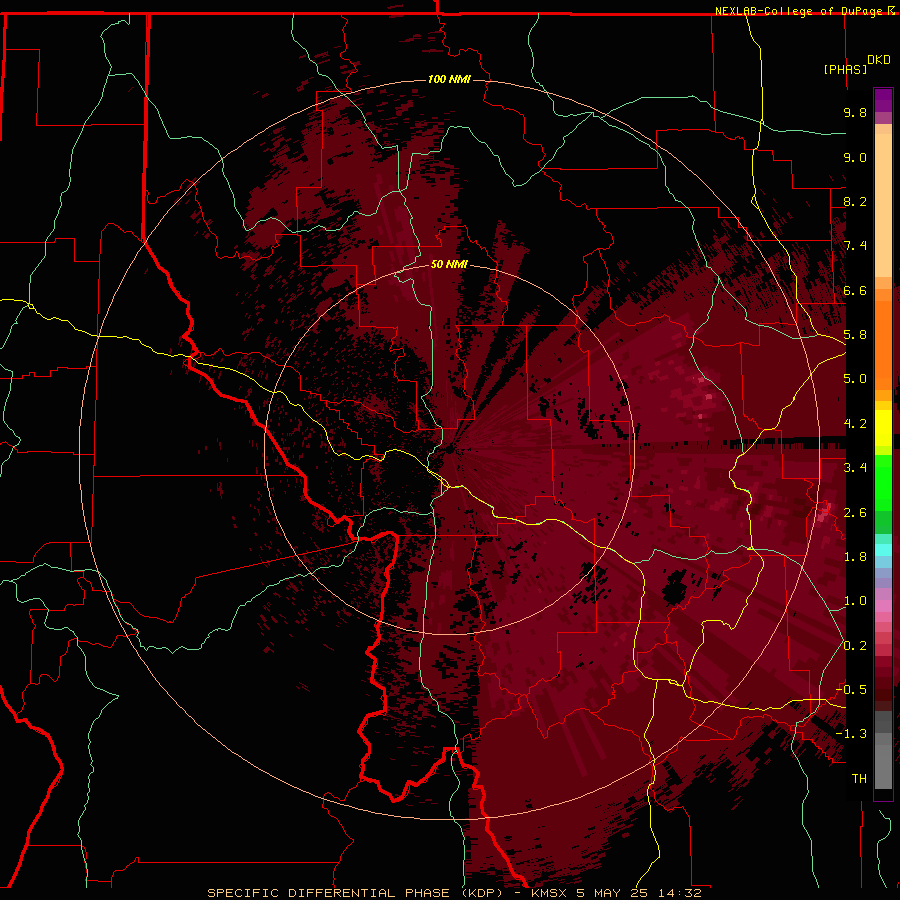Click the purple top segment of color bar
This screenshot has height=900, width=900.
point(883,100)
